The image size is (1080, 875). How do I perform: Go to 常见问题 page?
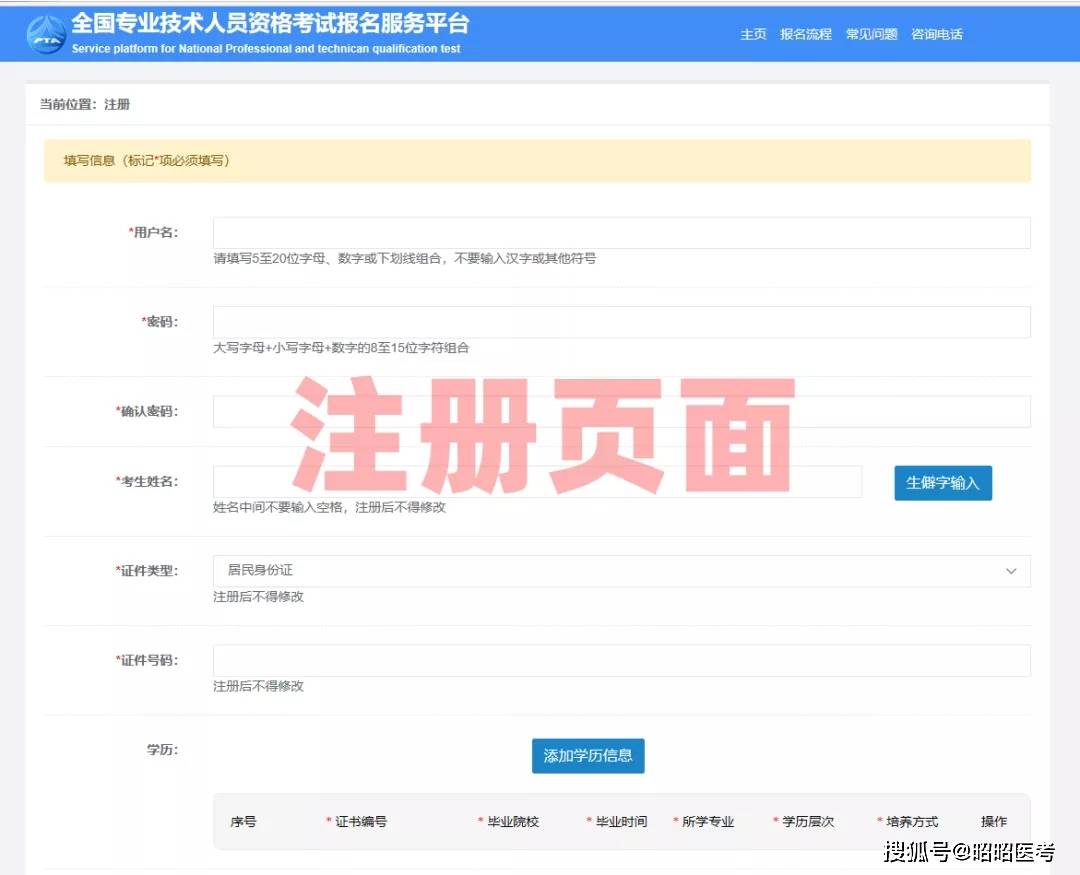871,34
